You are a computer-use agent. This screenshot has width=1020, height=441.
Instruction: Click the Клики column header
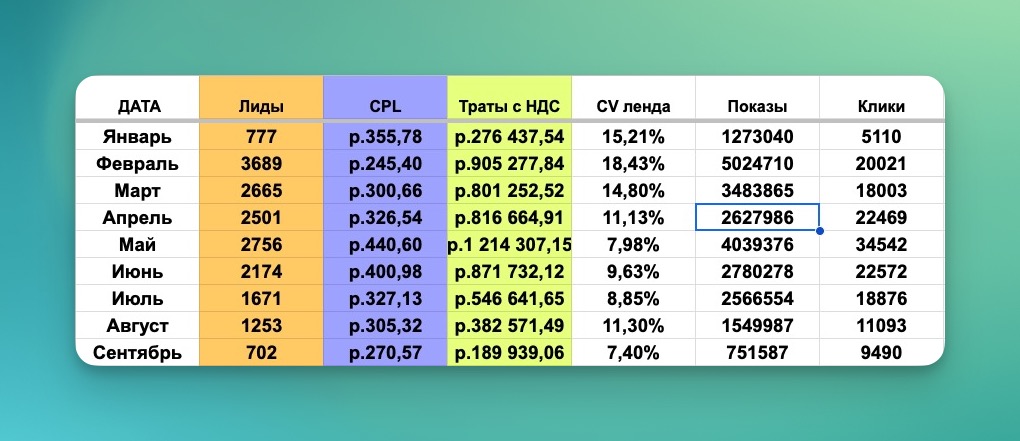click(881, 105)
